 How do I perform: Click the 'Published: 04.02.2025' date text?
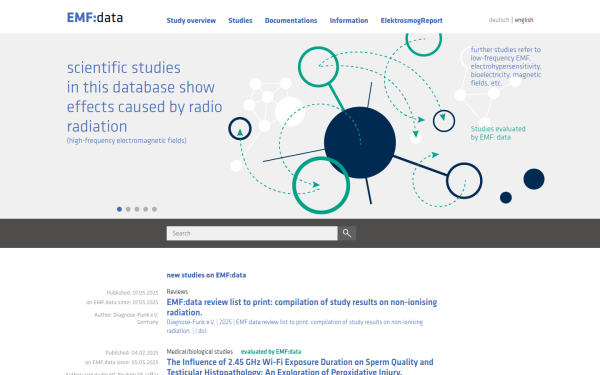pos(132,353)
